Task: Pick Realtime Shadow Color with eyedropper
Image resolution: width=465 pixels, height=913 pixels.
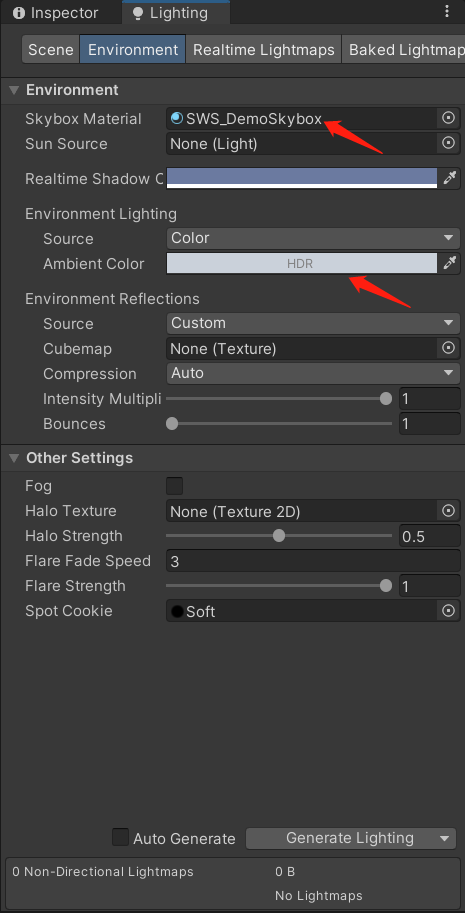Action: point(449,178)
